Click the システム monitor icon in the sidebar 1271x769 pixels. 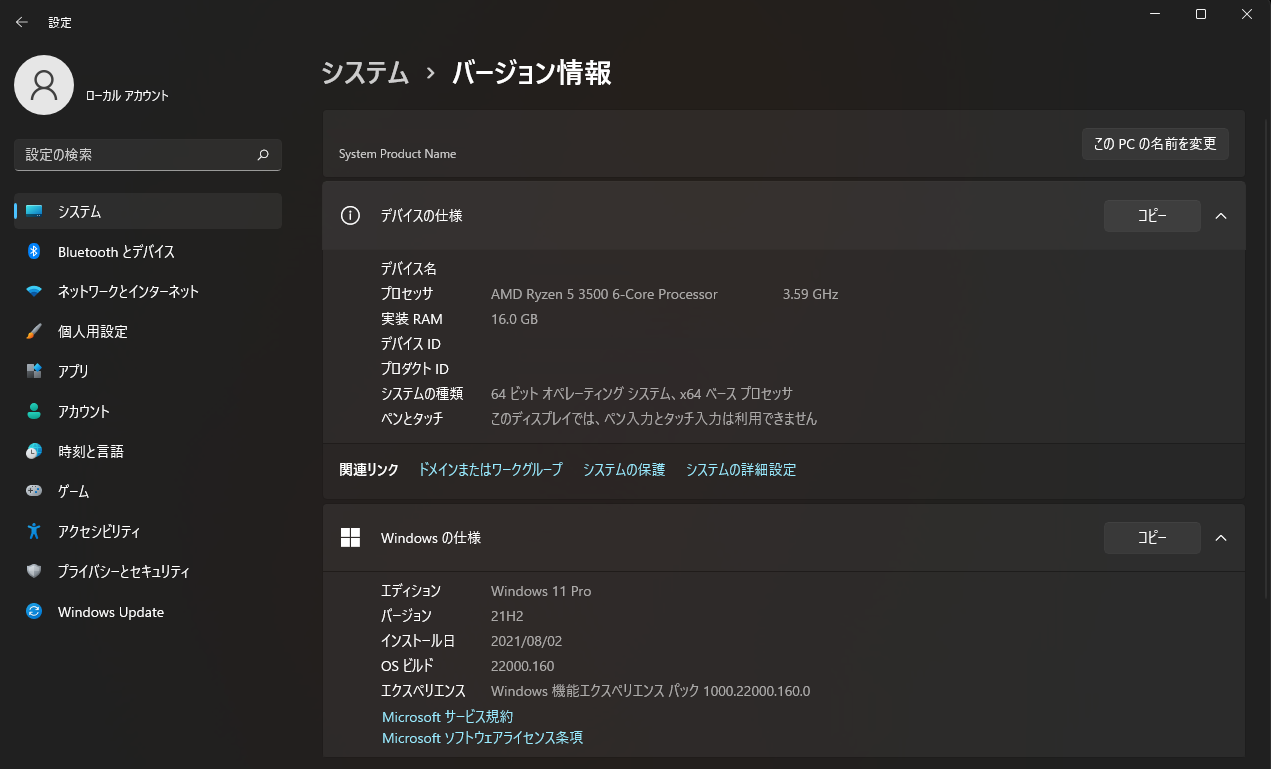[x=34, y=211]
